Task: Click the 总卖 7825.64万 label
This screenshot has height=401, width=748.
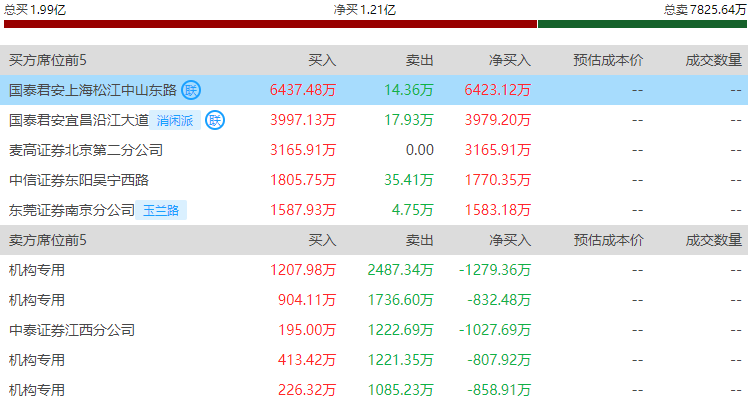Action: (x=705, y=9)
